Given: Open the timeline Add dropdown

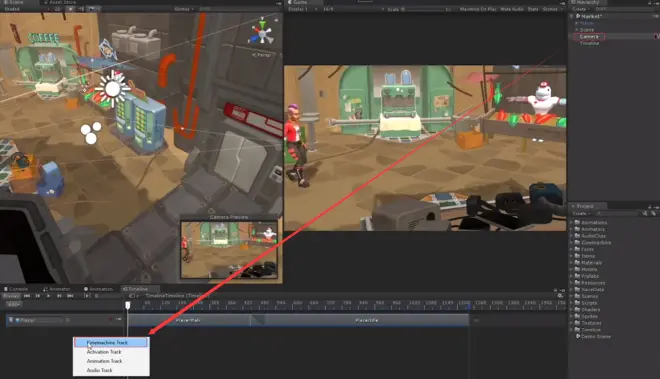Looking at the screenshot, I should (14, 304).
